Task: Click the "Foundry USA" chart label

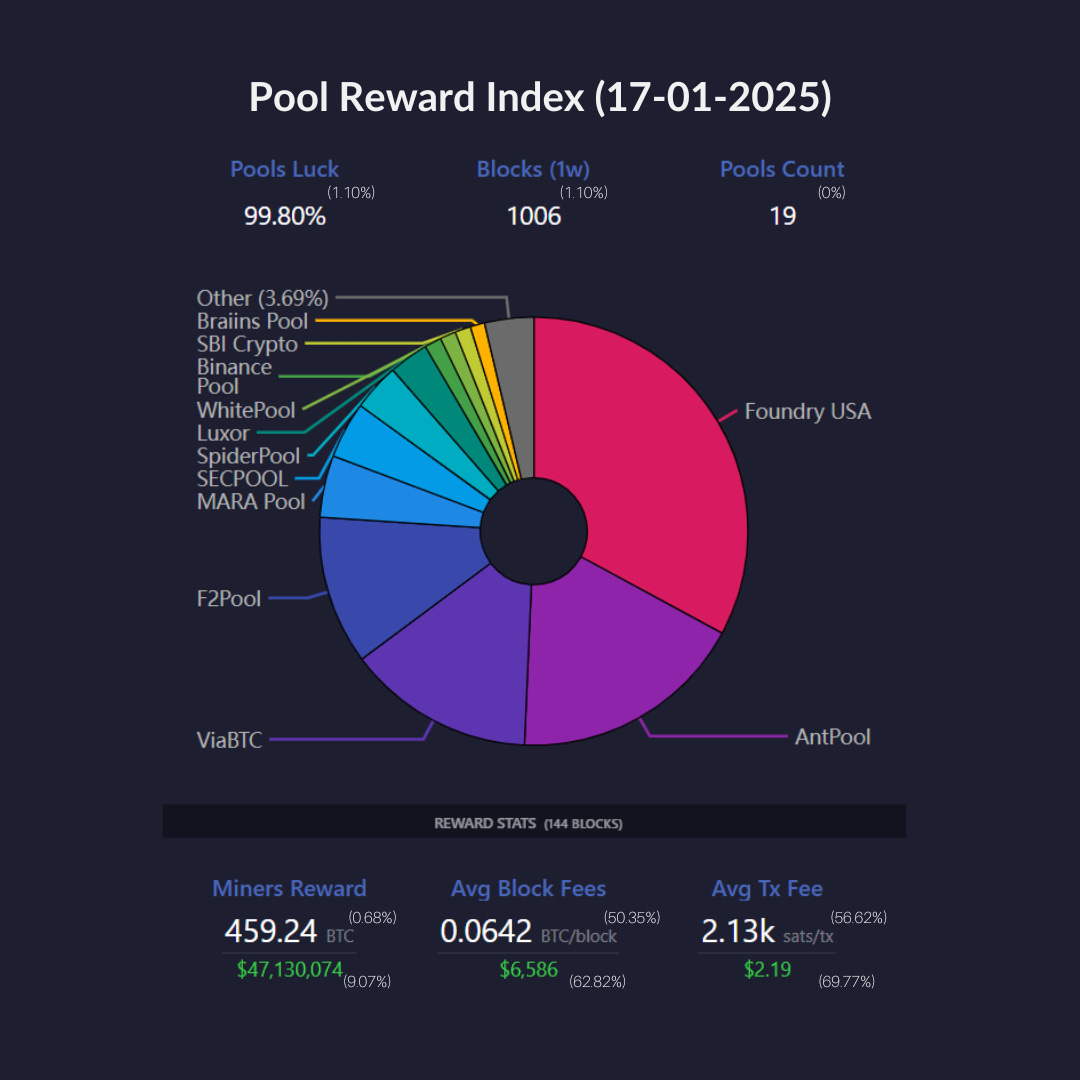Action: [808, 411]
